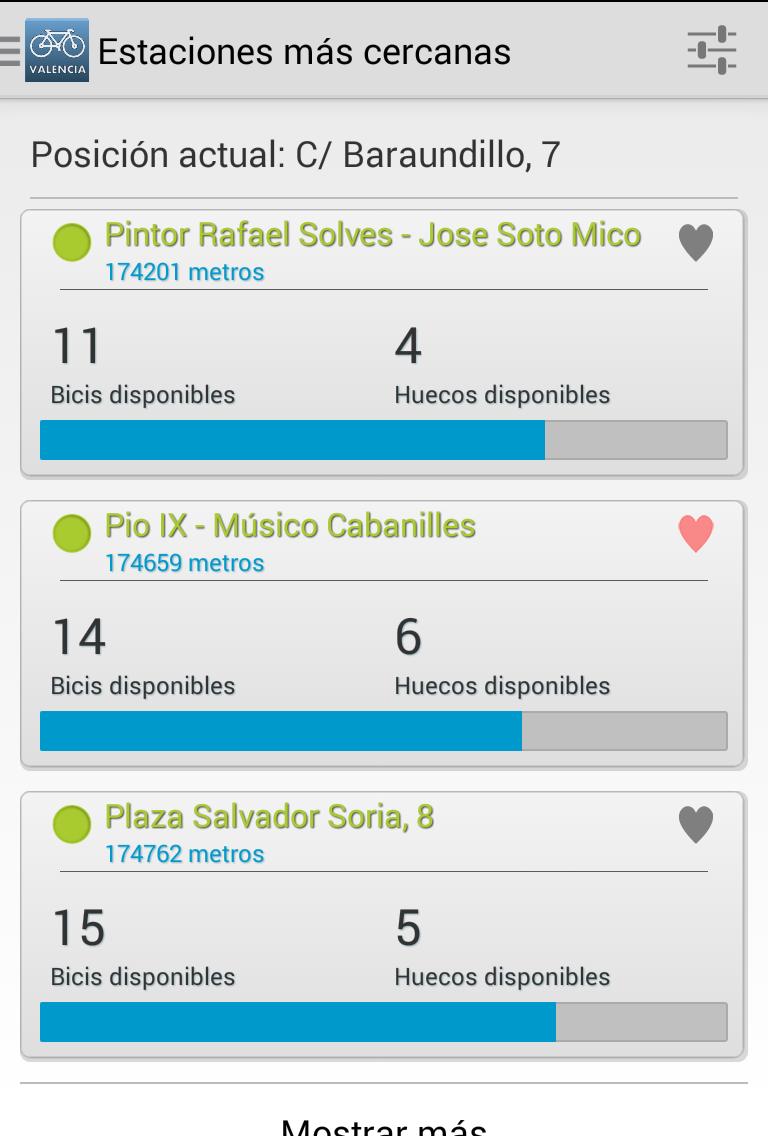This screenshot has height=1136, width=768.
Task: Open Pio IX - Músico Cabanilles station
Action: click(290, 526)
